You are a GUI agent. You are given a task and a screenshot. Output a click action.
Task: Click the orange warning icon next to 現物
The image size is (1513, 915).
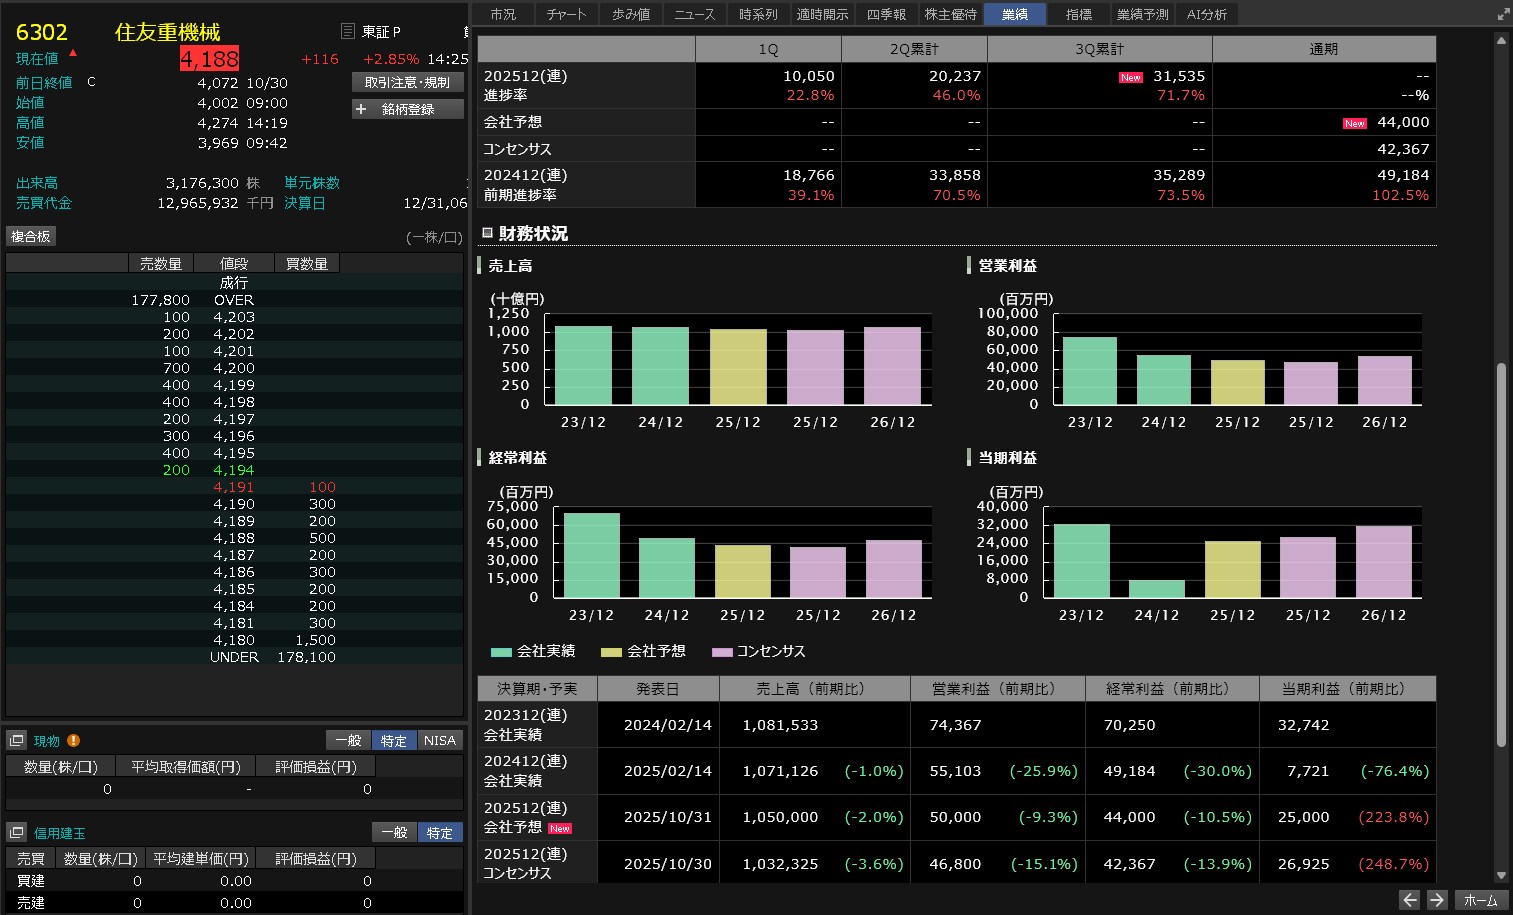click(73, 741)
